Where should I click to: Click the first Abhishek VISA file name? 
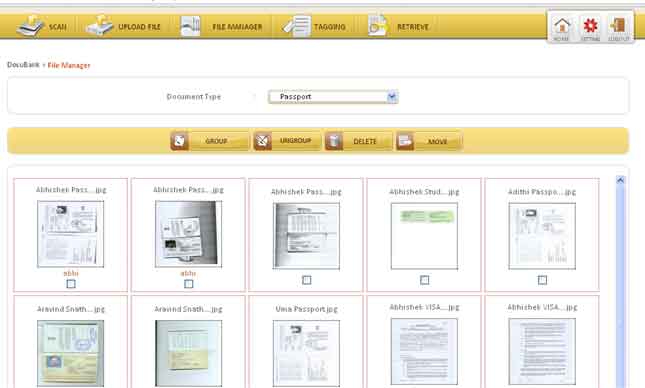coord(424,307)
